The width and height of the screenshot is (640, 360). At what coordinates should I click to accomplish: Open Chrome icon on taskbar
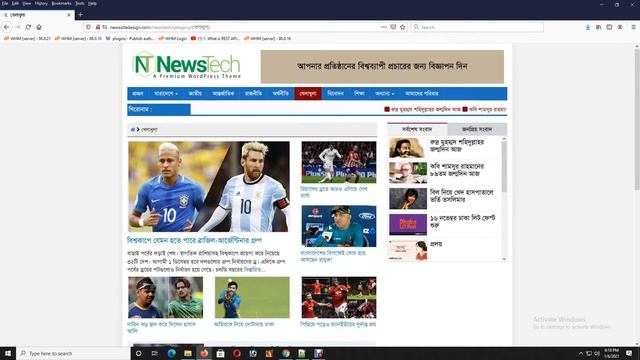point(286,353)
